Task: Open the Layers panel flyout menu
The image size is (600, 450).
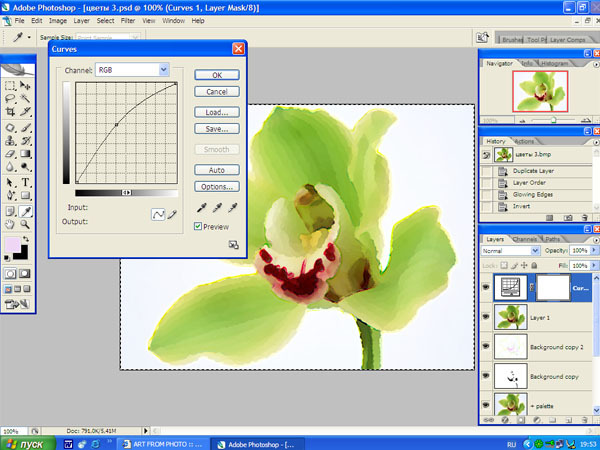Action: click(x=596, y=240)
